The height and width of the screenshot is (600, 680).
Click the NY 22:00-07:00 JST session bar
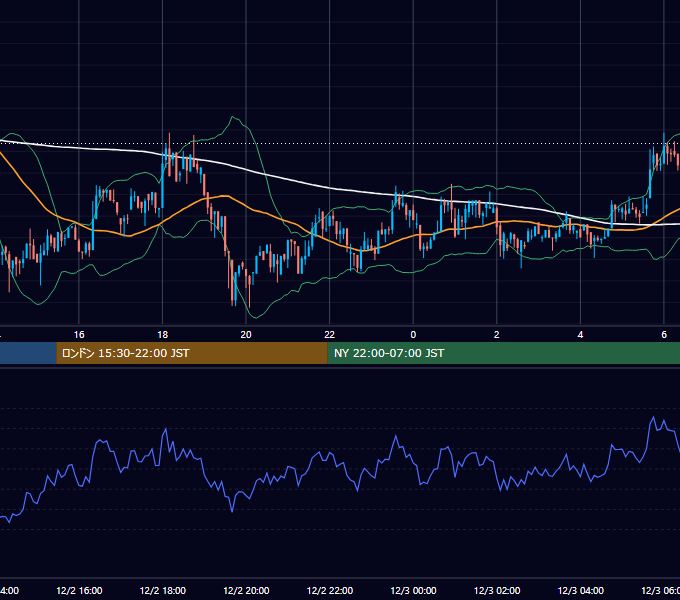click(x=503, y=353)
